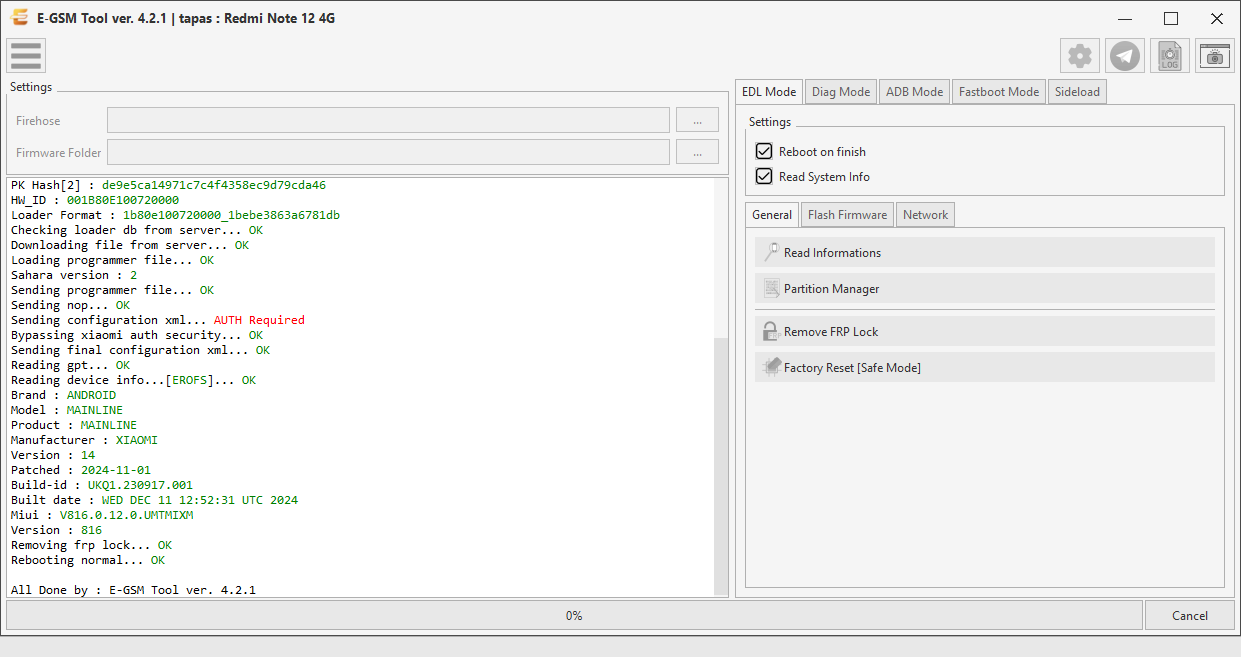Viewport: 1241px width, 657px height.
Task: Switch to the EDL Mode tab
Action: (x=769, y=91)
